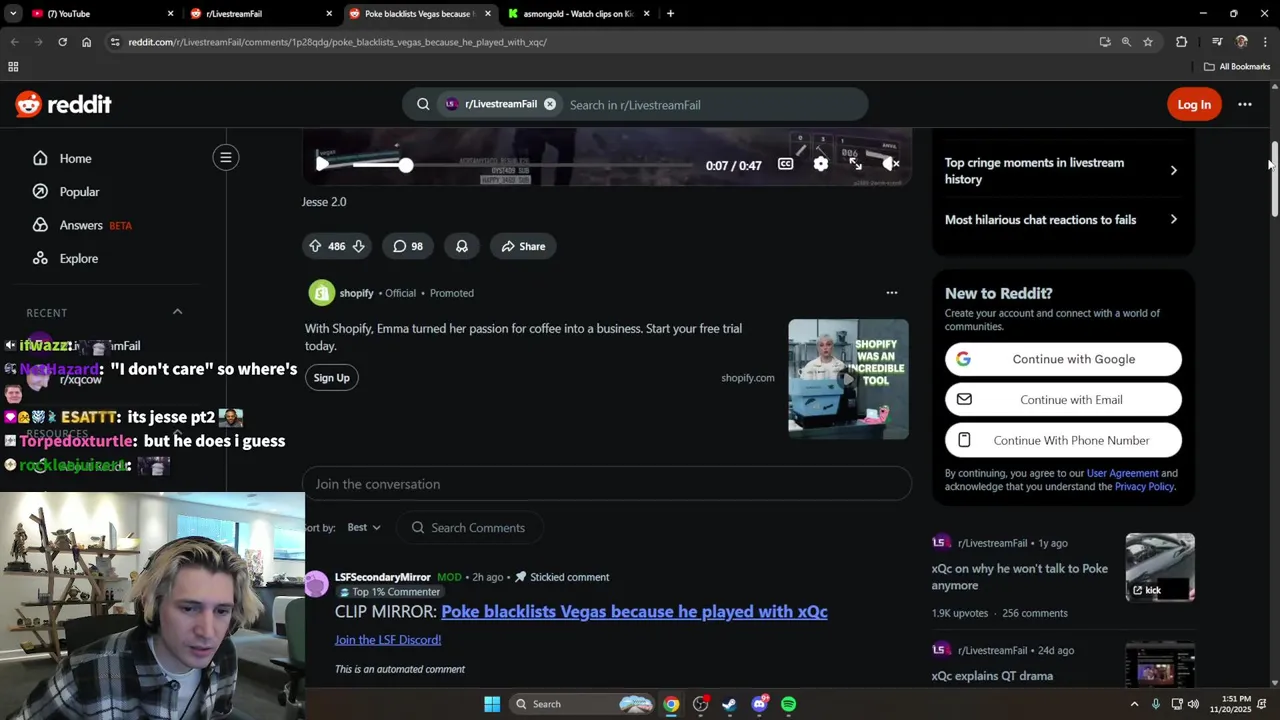The width and height of the screenshot is (1280, 720).
Task: Continue With Phone Number sign-up
Action: (x=1063, y=440)
